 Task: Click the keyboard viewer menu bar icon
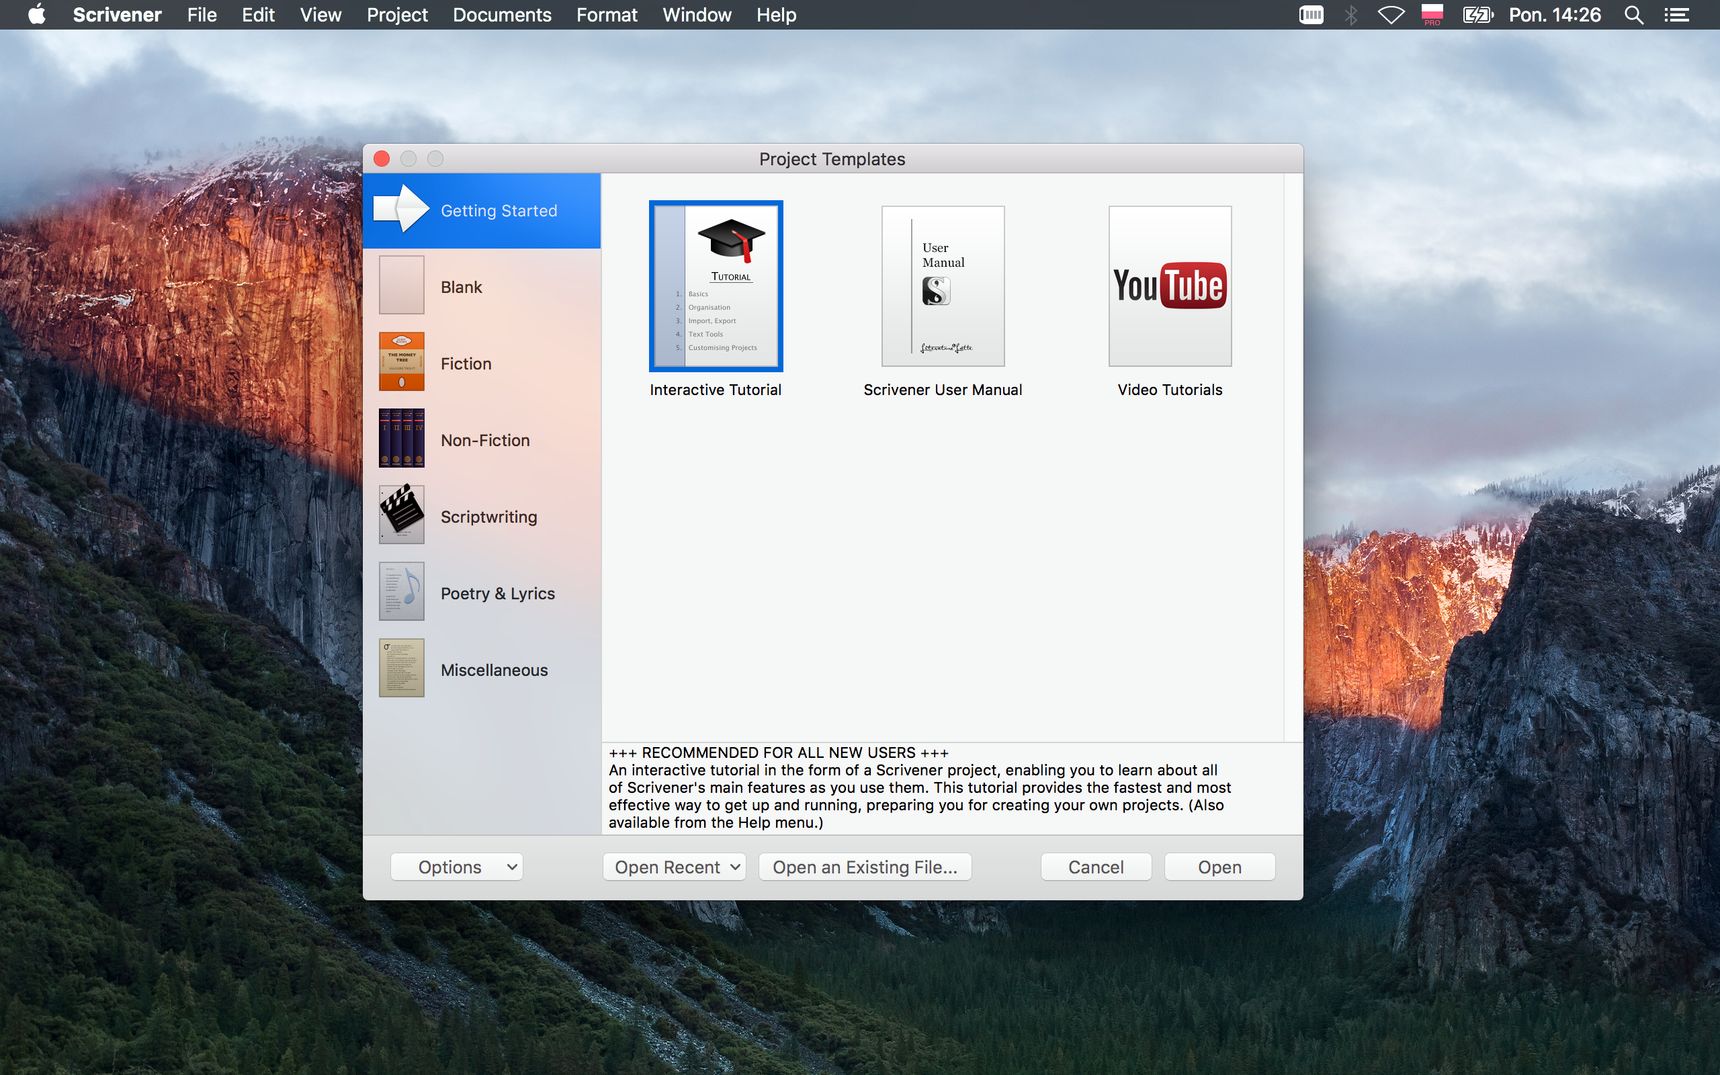tap(1311, 14)
